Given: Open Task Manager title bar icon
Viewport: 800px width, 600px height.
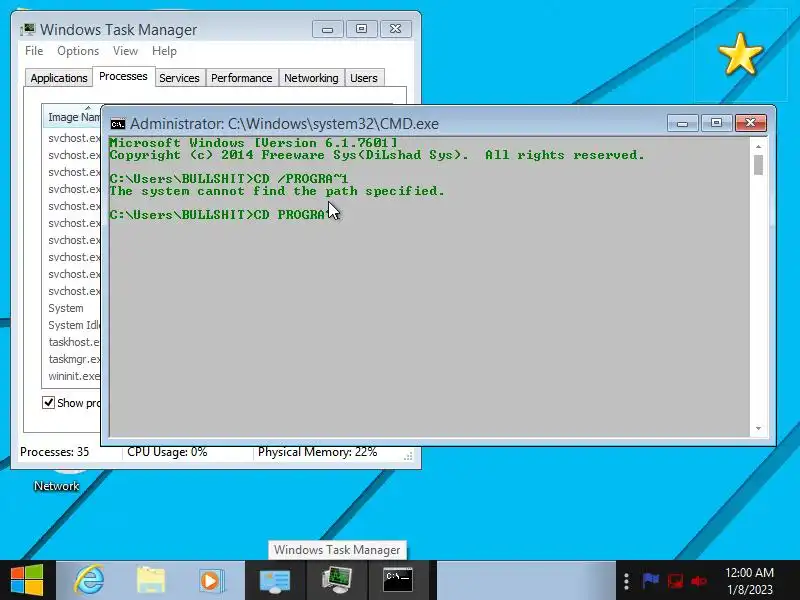Looking at the screenshot, I should [x=29, y=30].
